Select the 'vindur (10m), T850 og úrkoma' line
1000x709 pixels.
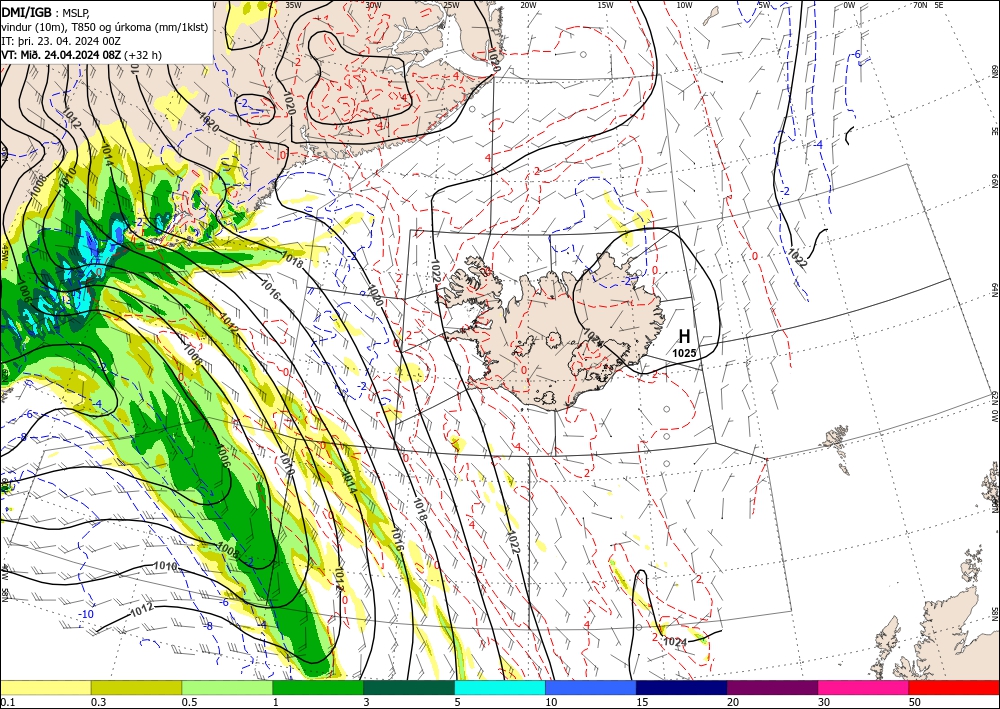pos(104,27)
